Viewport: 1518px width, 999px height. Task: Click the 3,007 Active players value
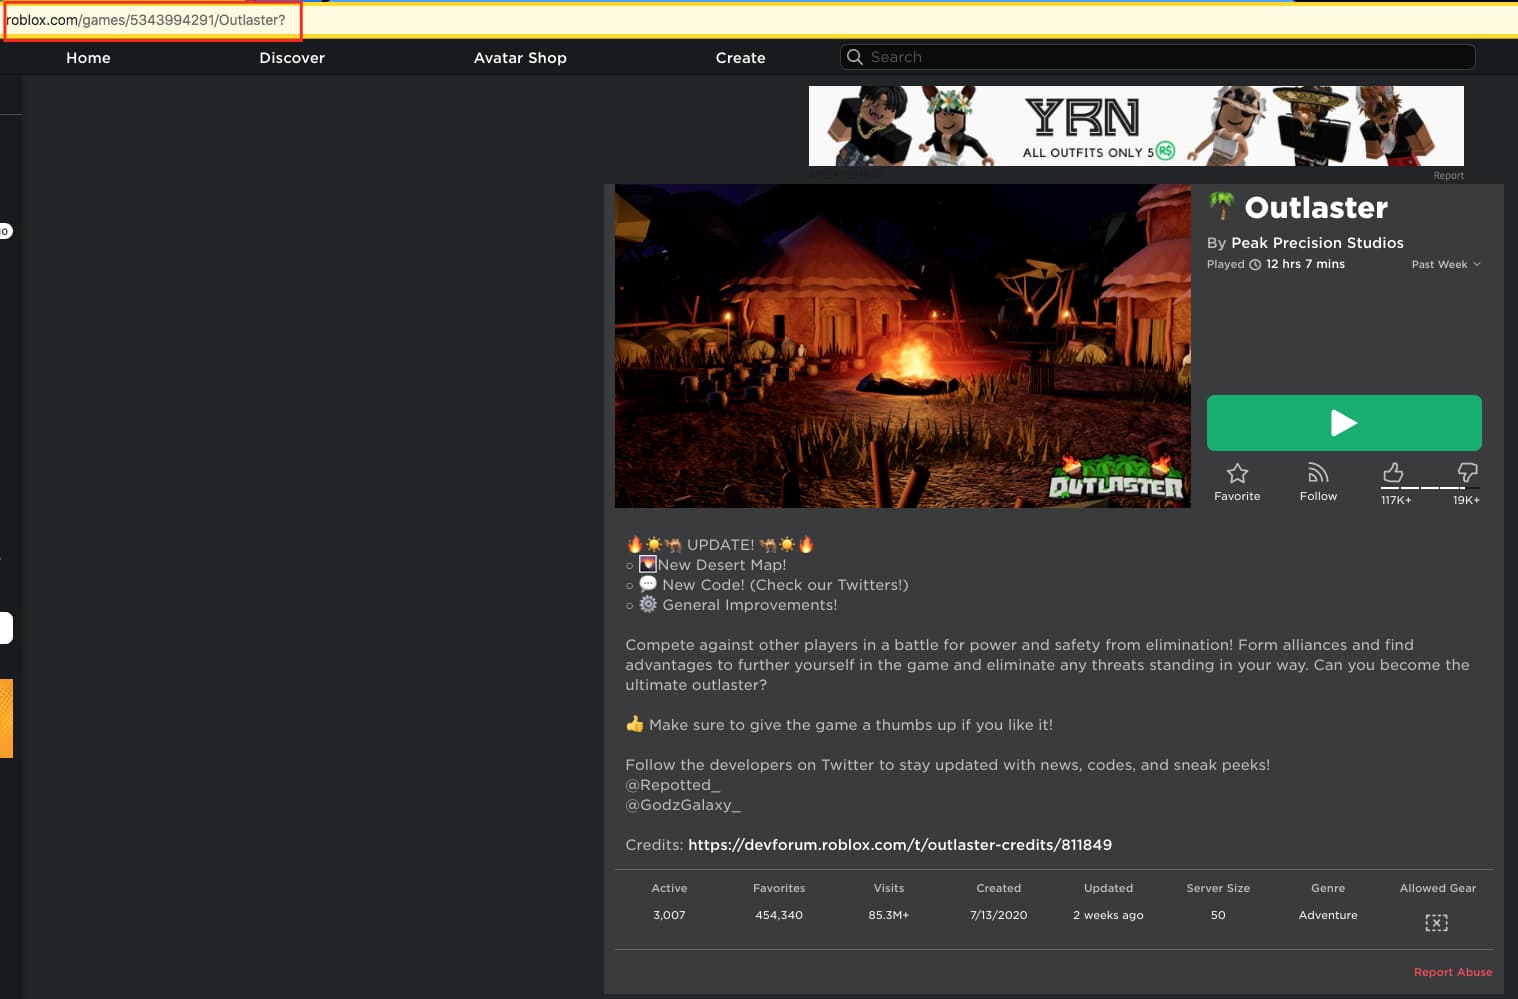click(x=669, y=915)
